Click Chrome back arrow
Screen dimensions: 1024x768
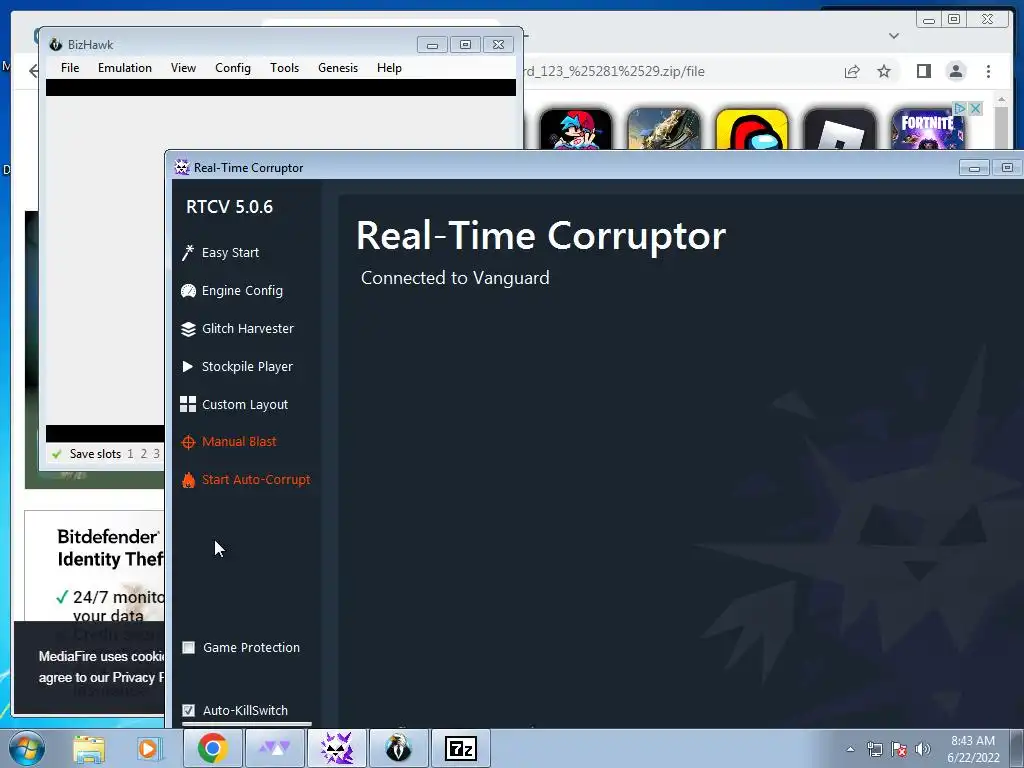[33, 71]
